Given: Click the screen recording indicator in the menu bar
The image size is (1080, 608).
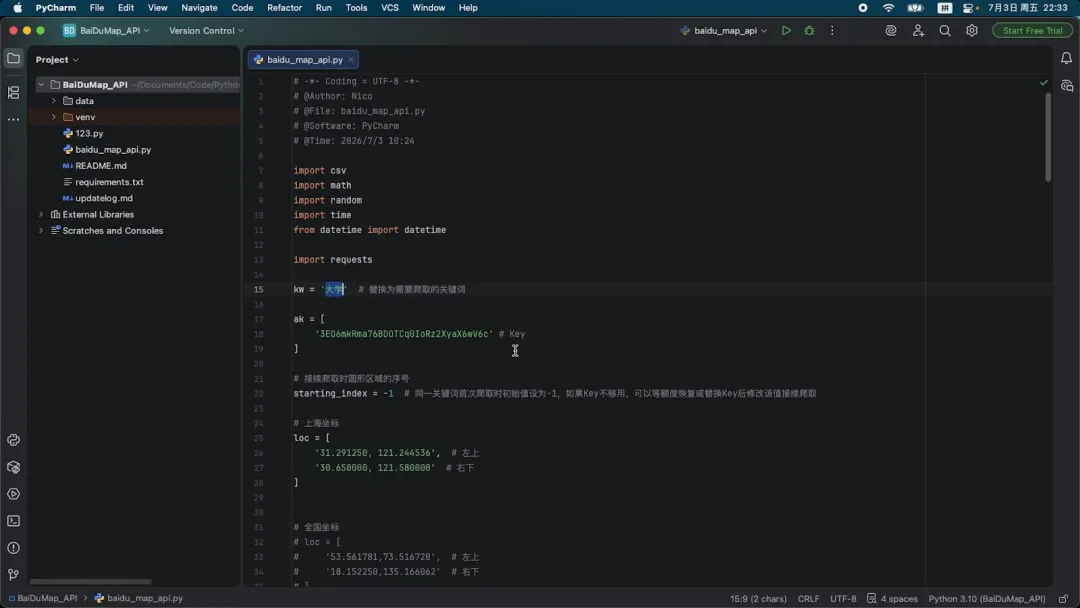Looking at the screenshot, I should coord(862,8).
